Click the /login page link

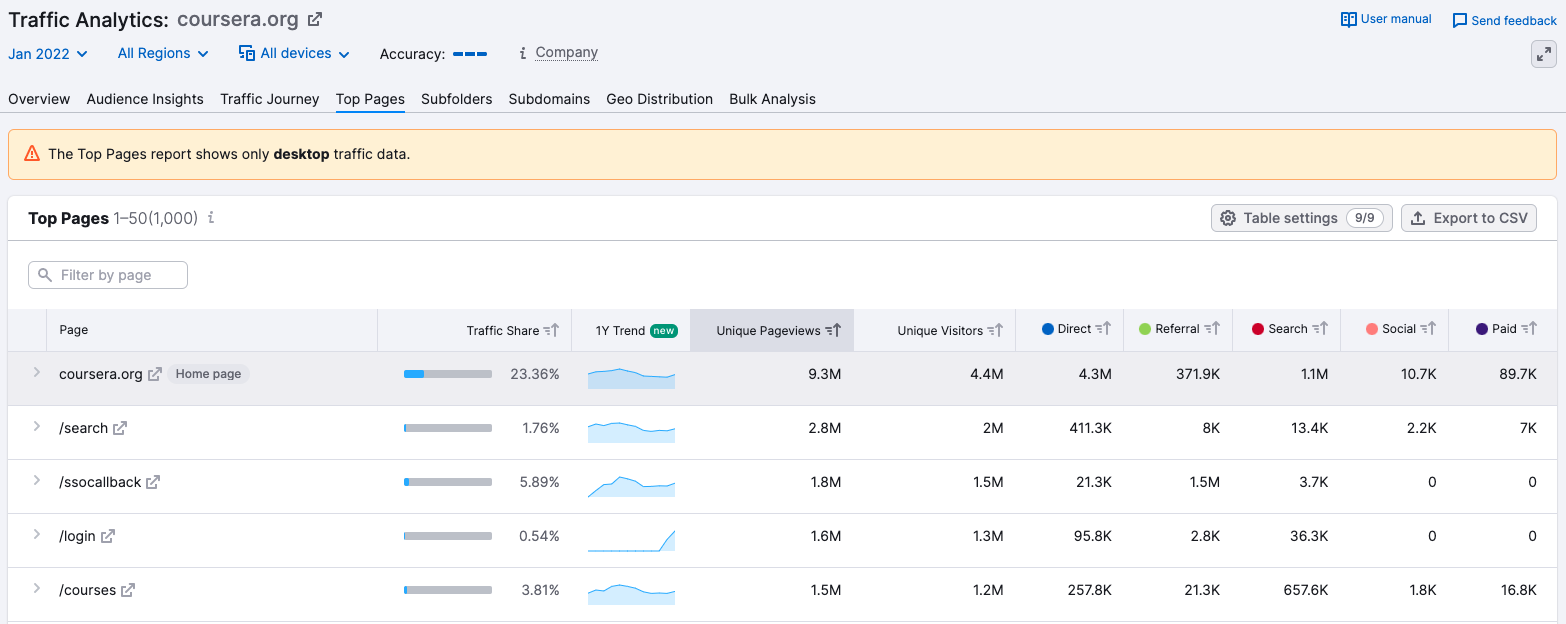tap(77, 536)
